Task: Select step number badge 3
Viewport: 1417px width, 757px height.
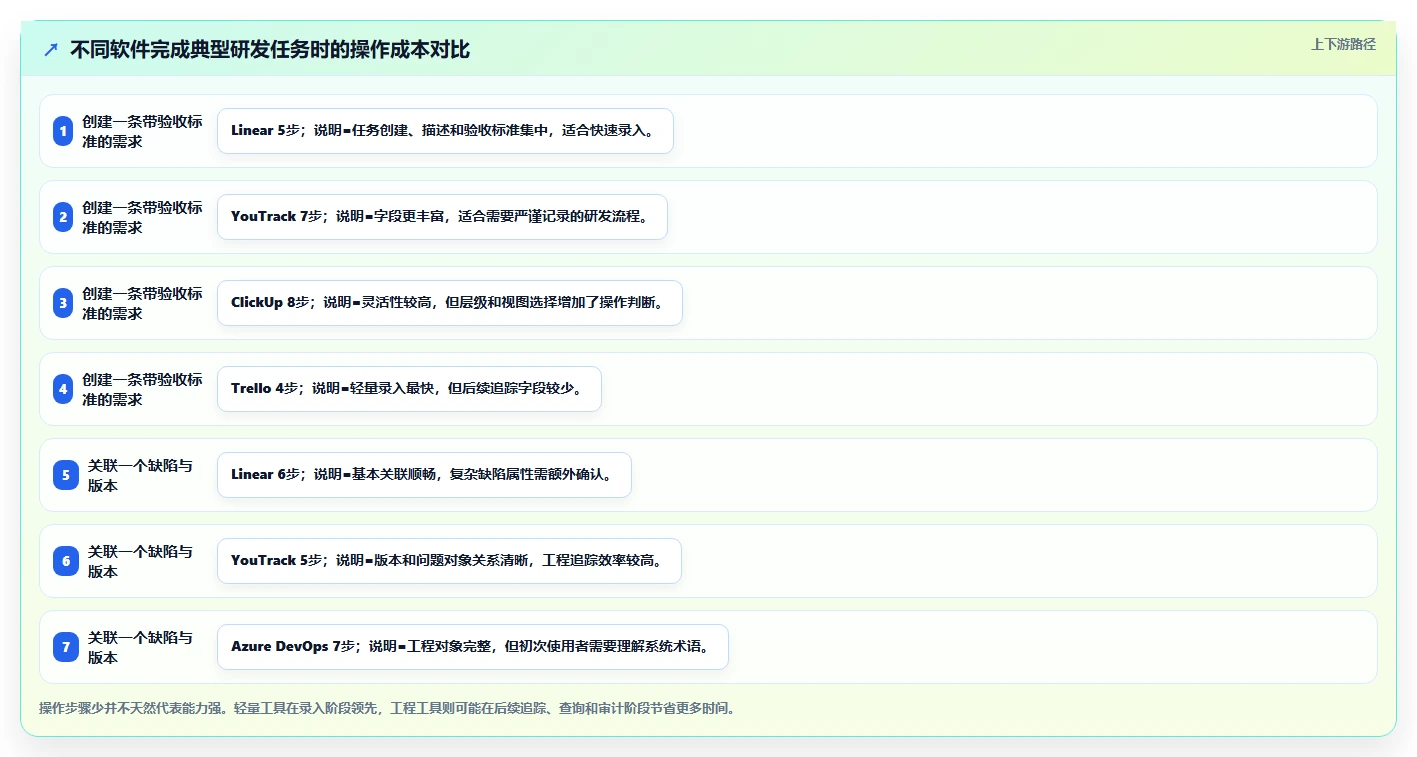Action: 63,303
